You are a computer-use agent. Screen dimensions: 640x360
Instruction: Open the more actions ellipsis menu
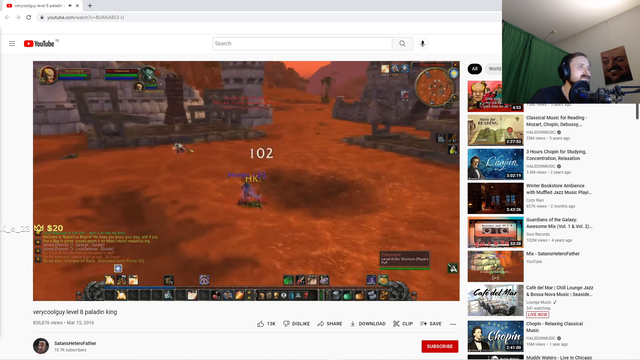[453, 324]
